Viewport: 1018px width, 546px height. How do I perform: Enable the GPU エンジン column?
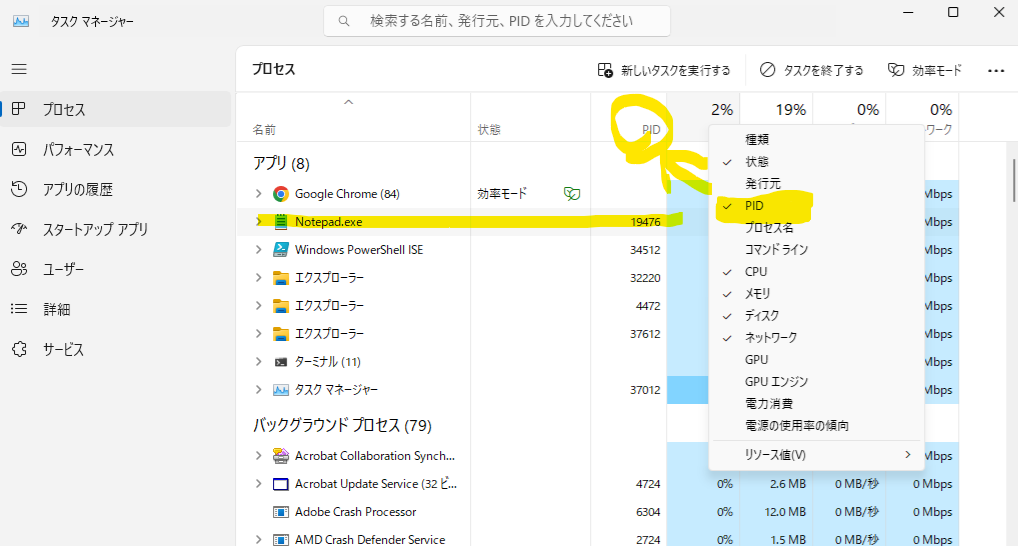click(816, 382)
